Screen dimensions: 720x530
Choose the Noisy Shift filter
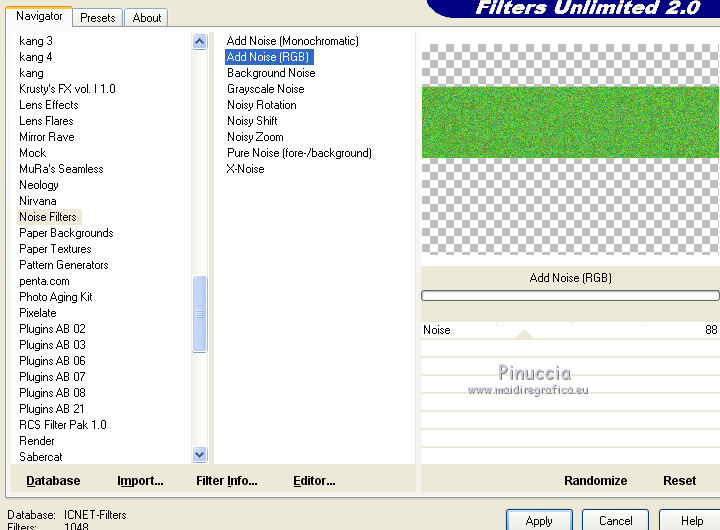point(252,121)
